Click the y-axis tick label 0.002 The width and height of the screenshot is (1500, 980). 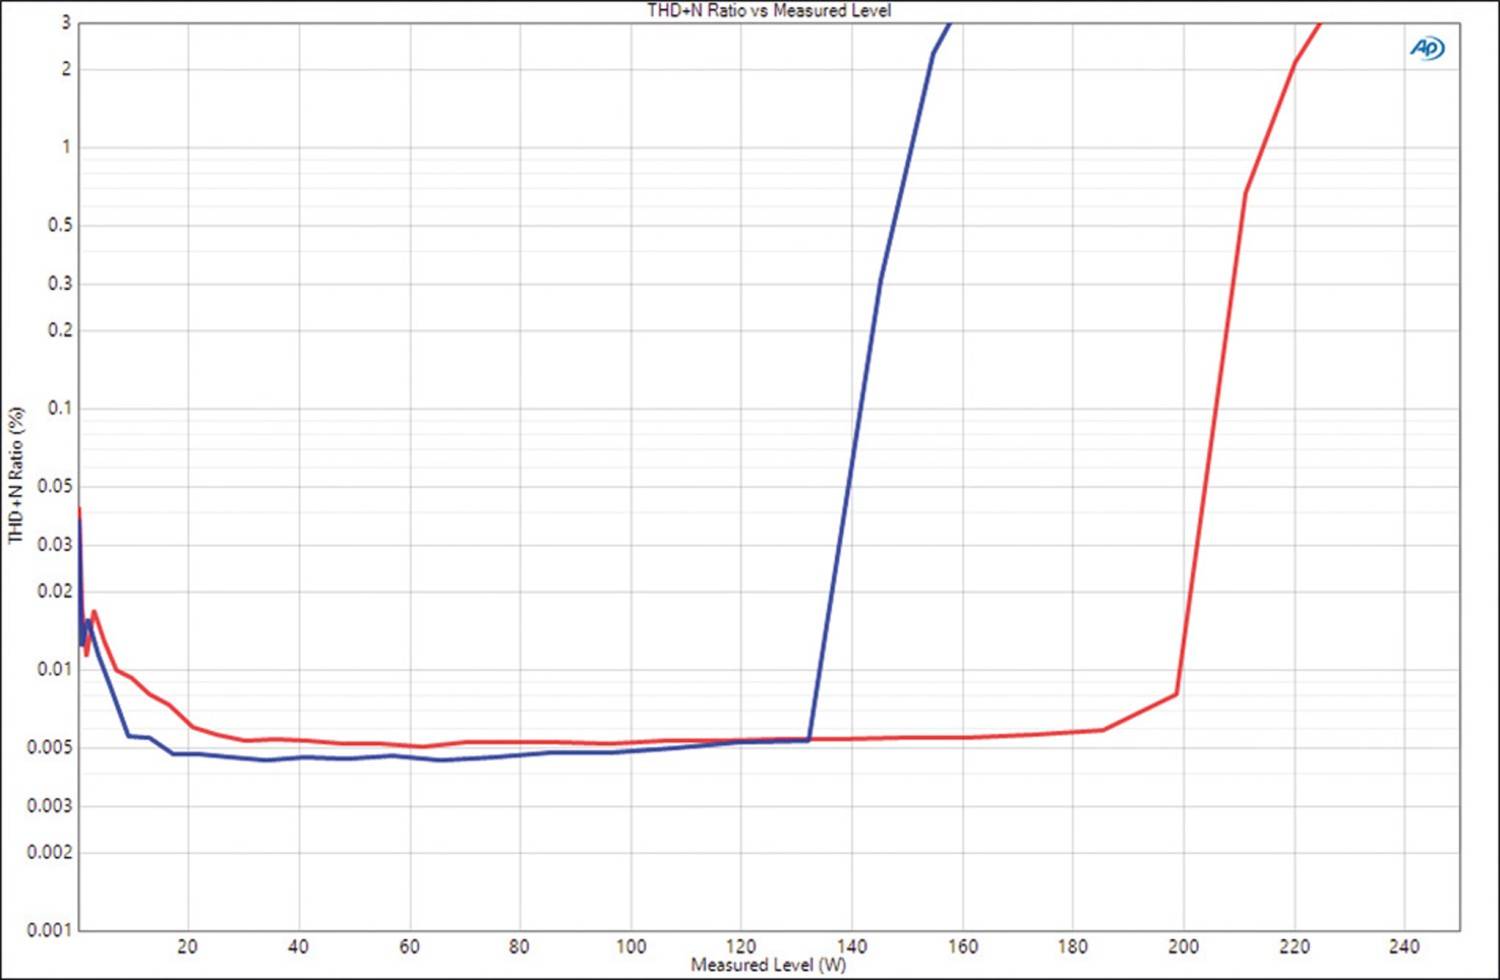click(x=50, y=852)
